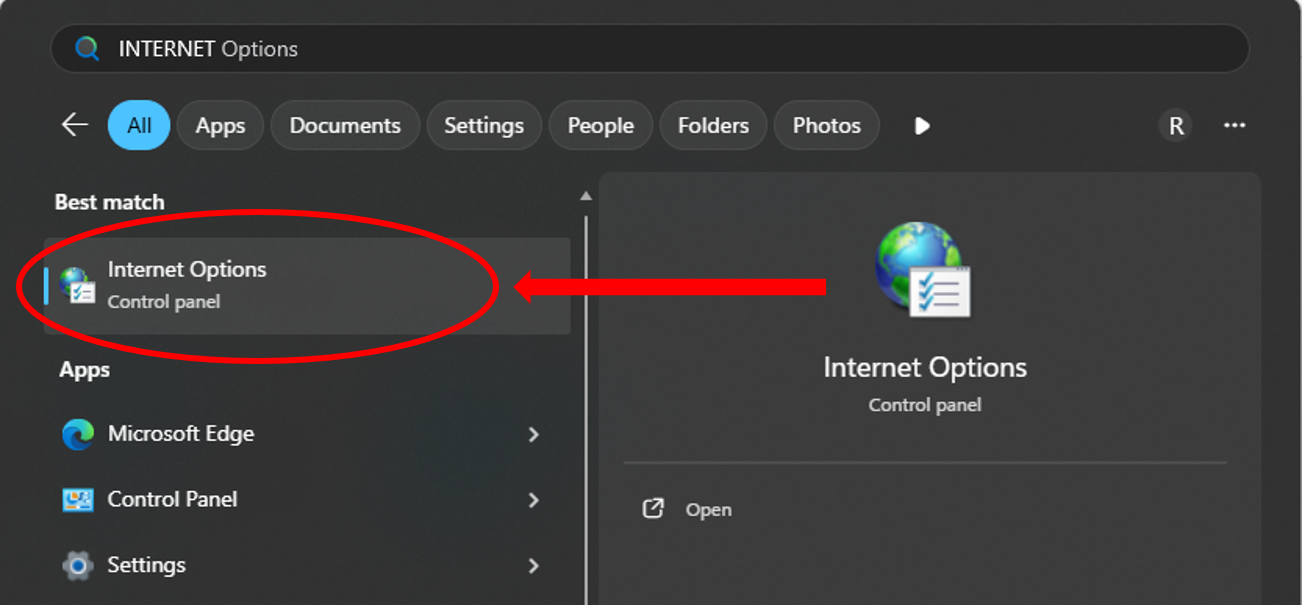The image size is (1302, 605).
Task: Click Internet Options title in preview pane
Action: [x=925, y=367]
